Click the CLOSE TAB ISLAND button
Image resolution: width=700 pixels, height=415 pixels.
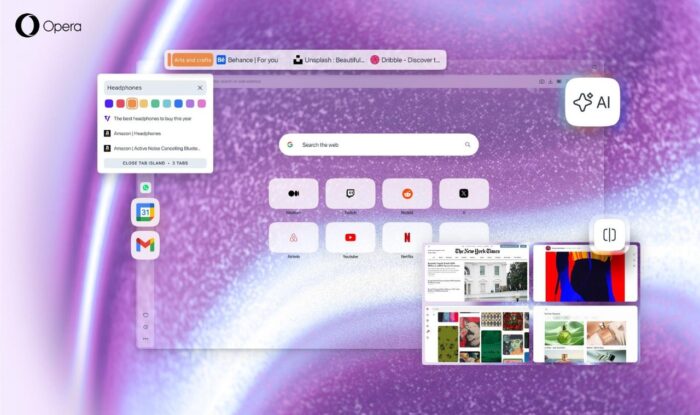[x=155, y=163]
